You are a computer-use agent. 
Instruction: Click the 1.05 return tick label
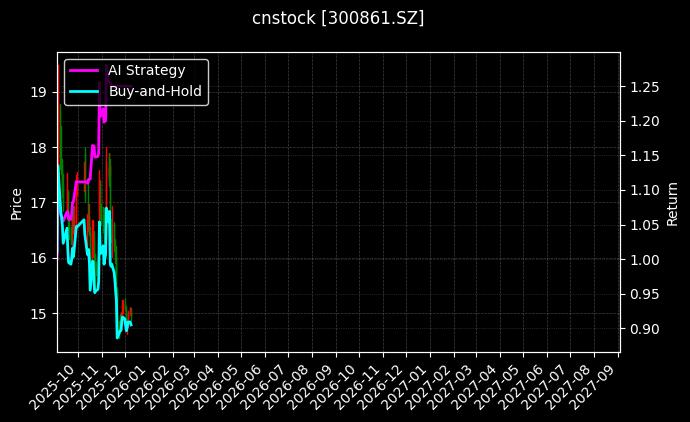[645, 225]
